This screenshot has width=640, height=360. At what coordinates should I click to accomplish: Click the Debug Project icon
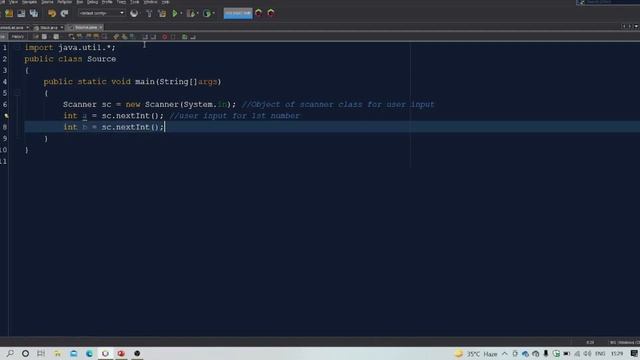191,13
